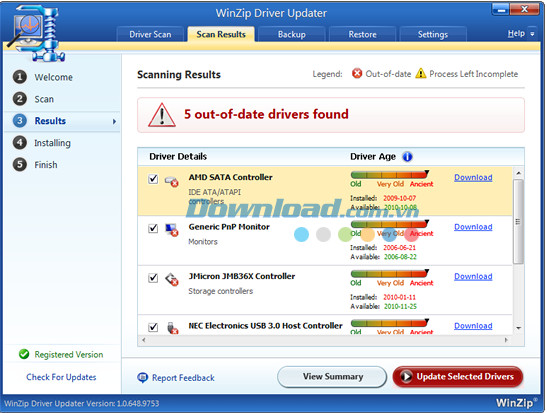Click the Storage controllers category text
This screenshot has height=413, width=547.
220,291
